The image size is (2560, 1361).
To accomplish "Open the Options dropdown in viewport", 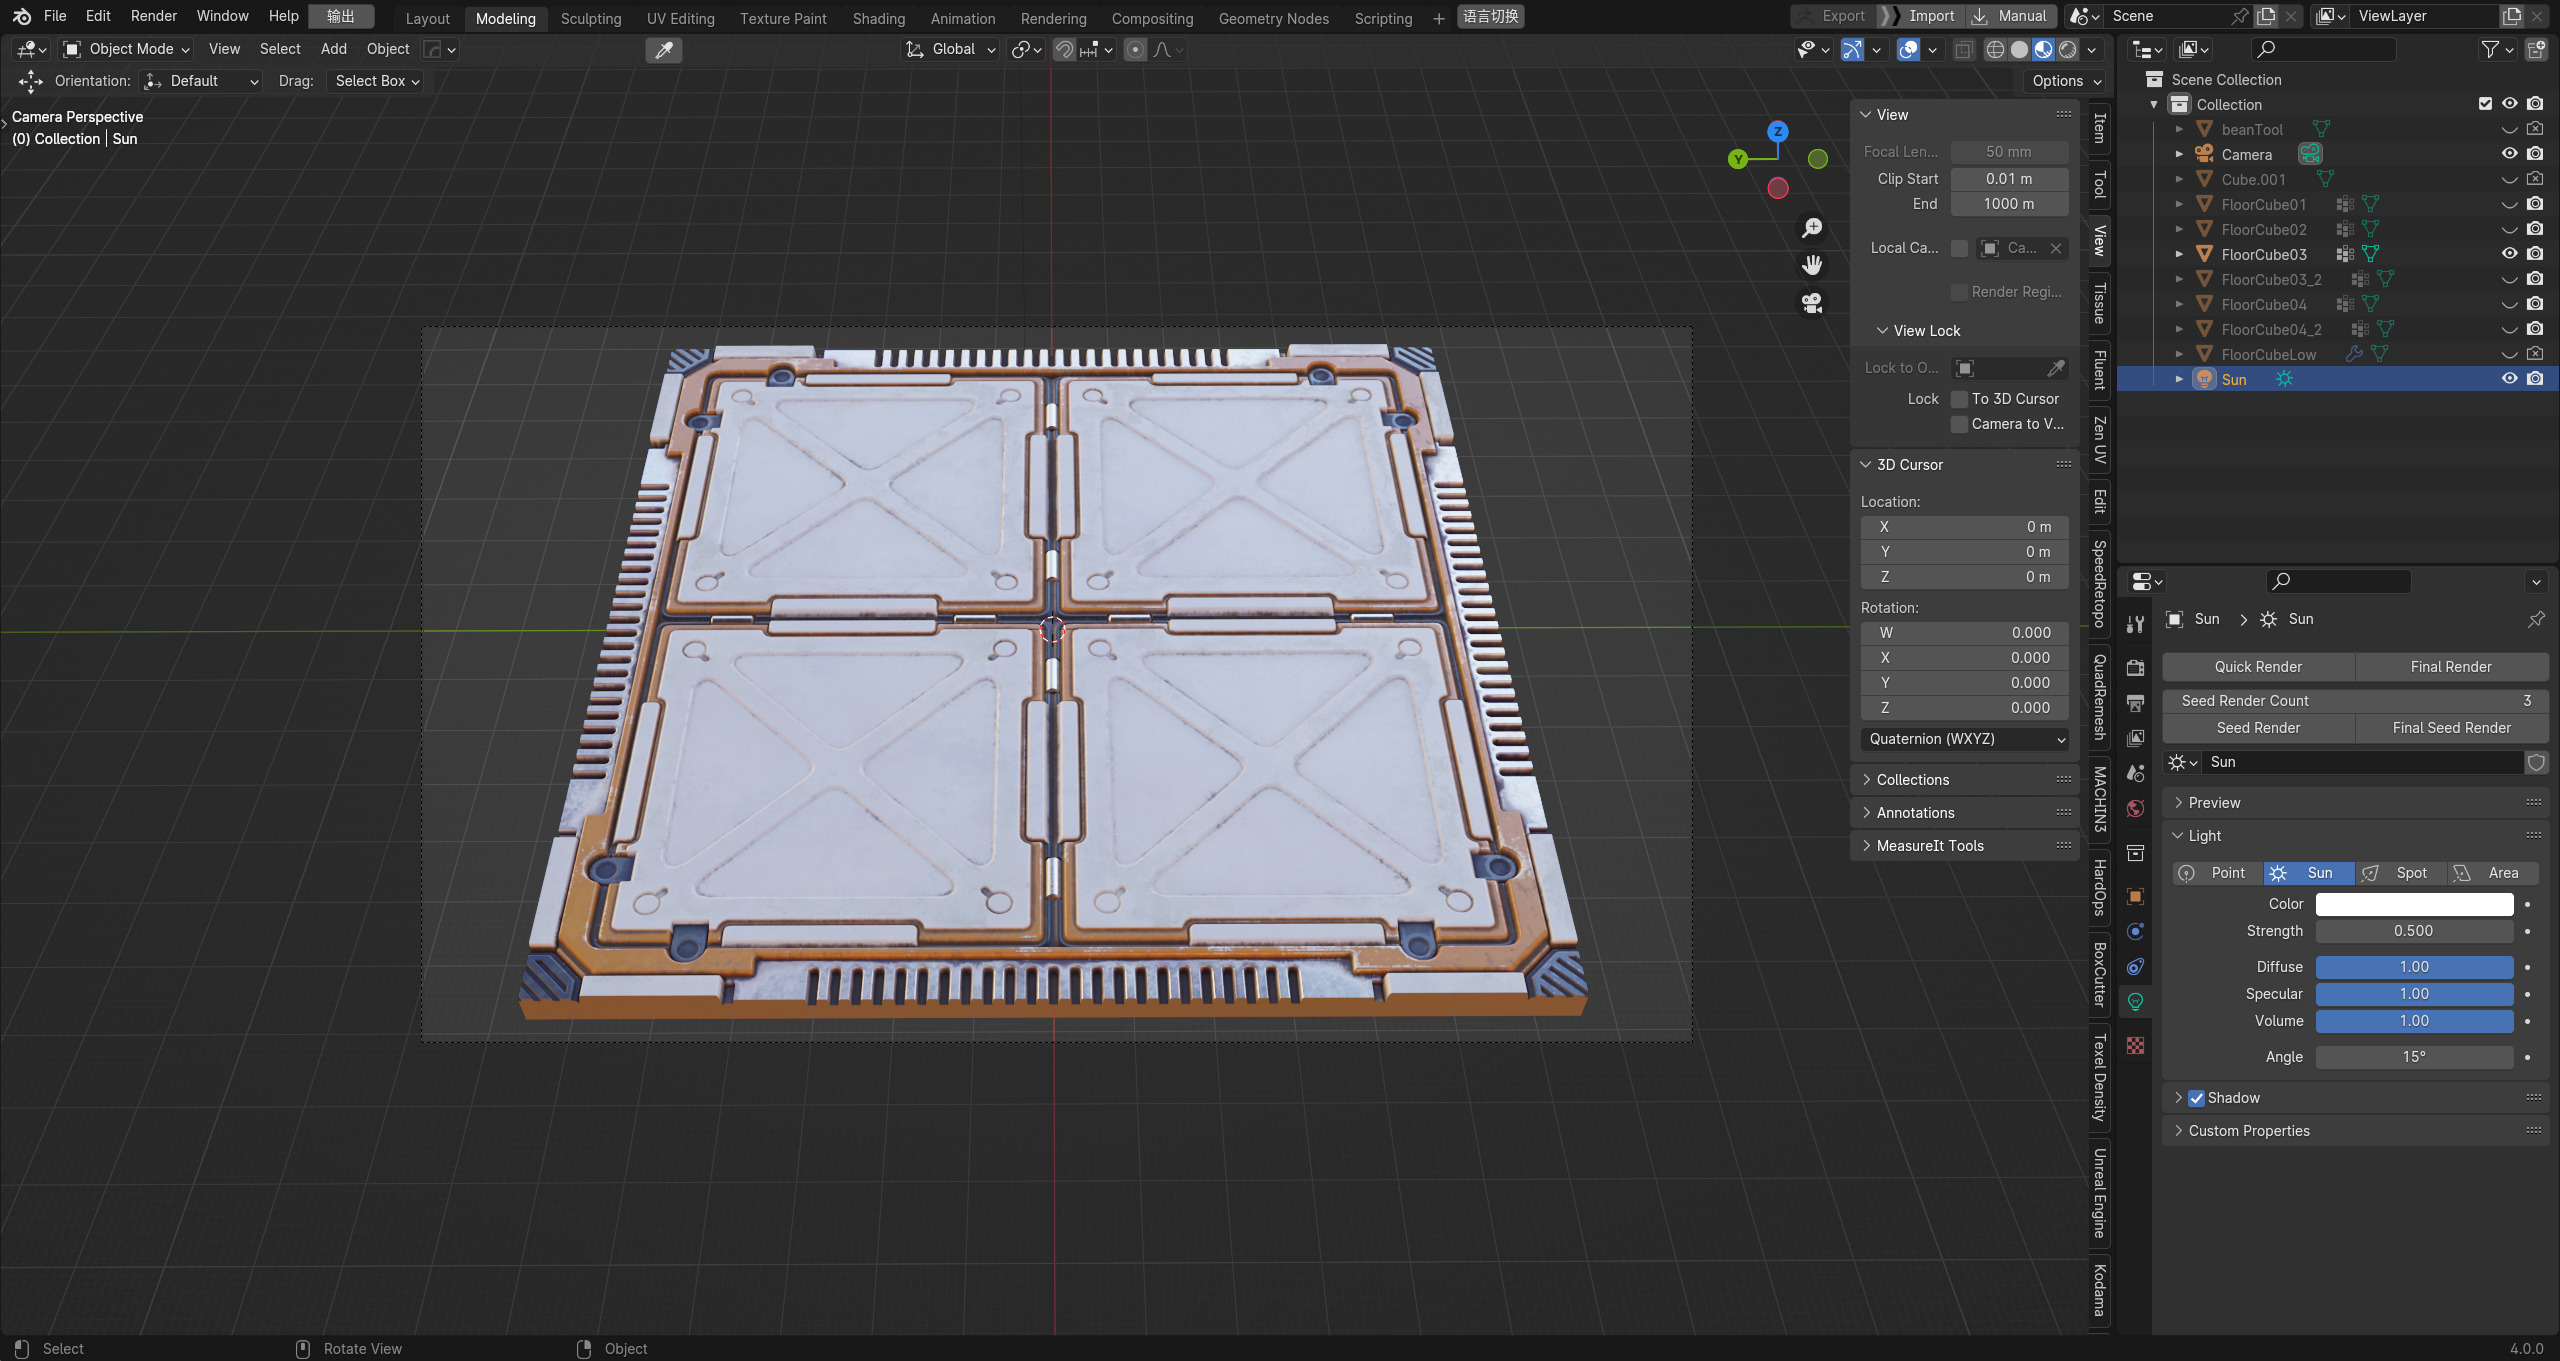I will click(x=2066, y=81).
